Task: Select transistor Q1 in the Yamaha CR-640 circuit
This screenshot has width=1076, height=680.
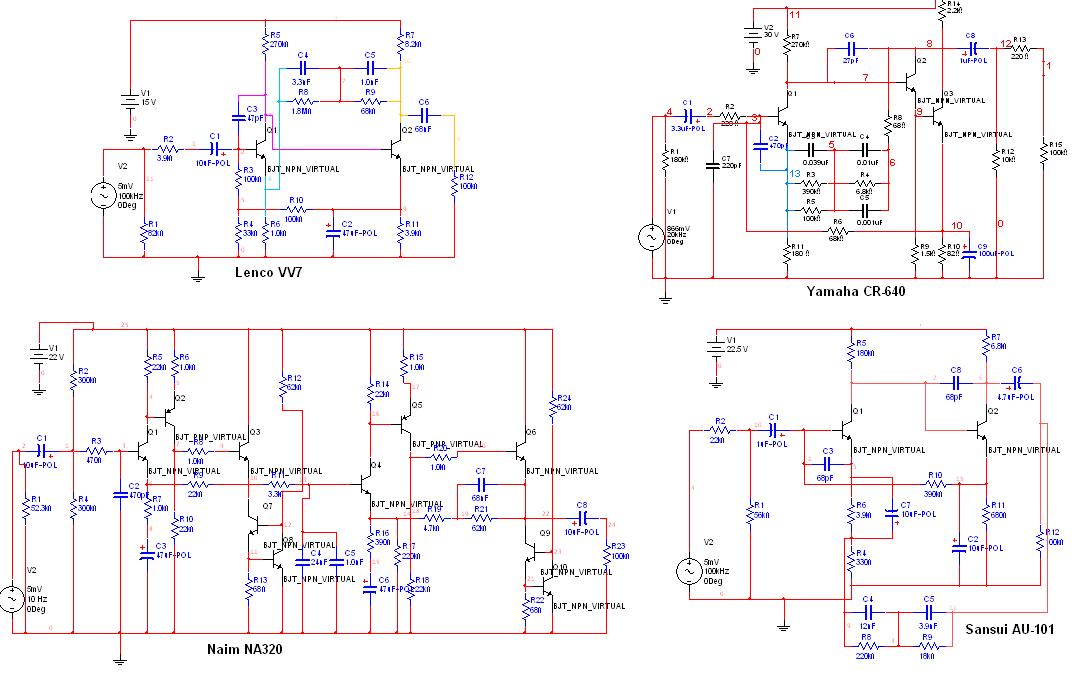Action: tap(782, 116)
